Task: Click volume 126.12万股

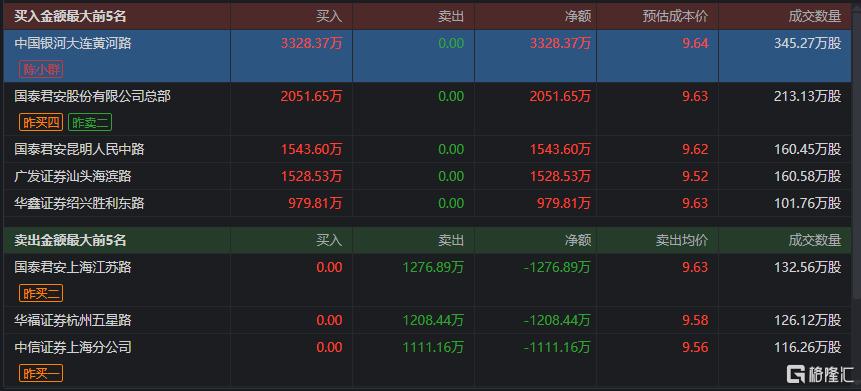Action: pyautogui.click(x=807, y=320)
